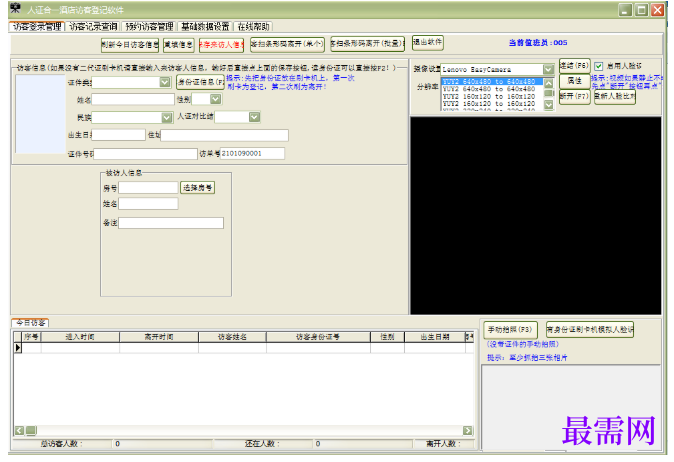
Task: Select the 今日访客 tab above the table
Action: click(x=31, y=323)
